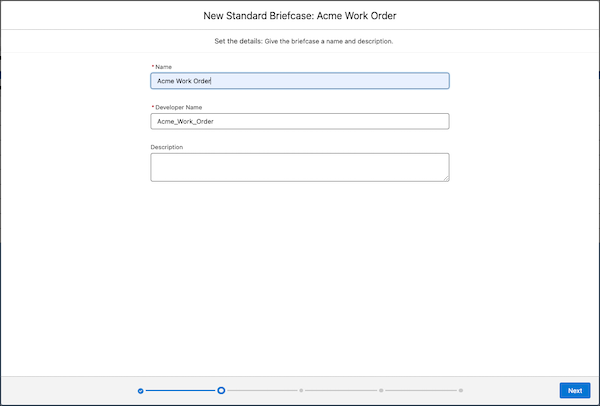Select the current second step indicator
The width and height of the screenshot is (600, 406).
coord(221,390)
